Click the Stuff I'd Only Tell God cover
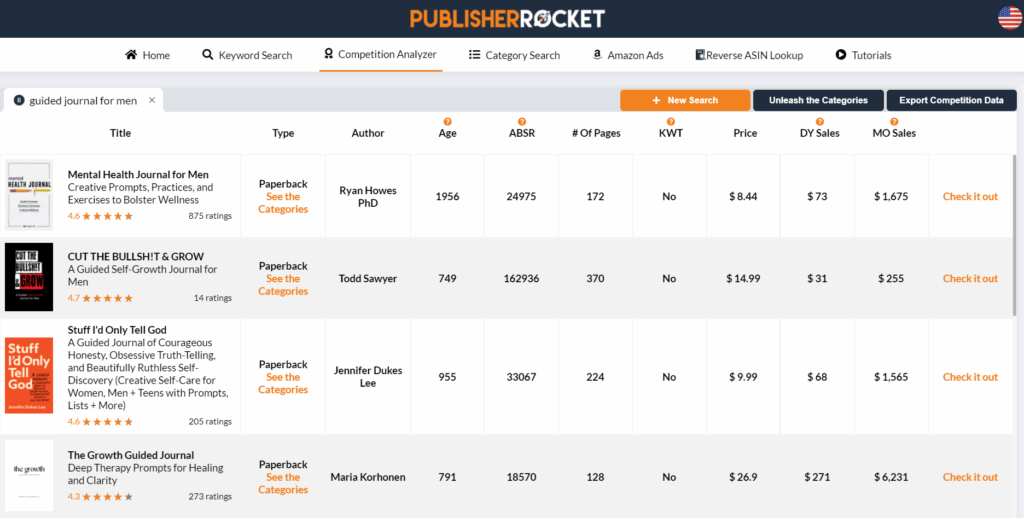 pos(29,377)
